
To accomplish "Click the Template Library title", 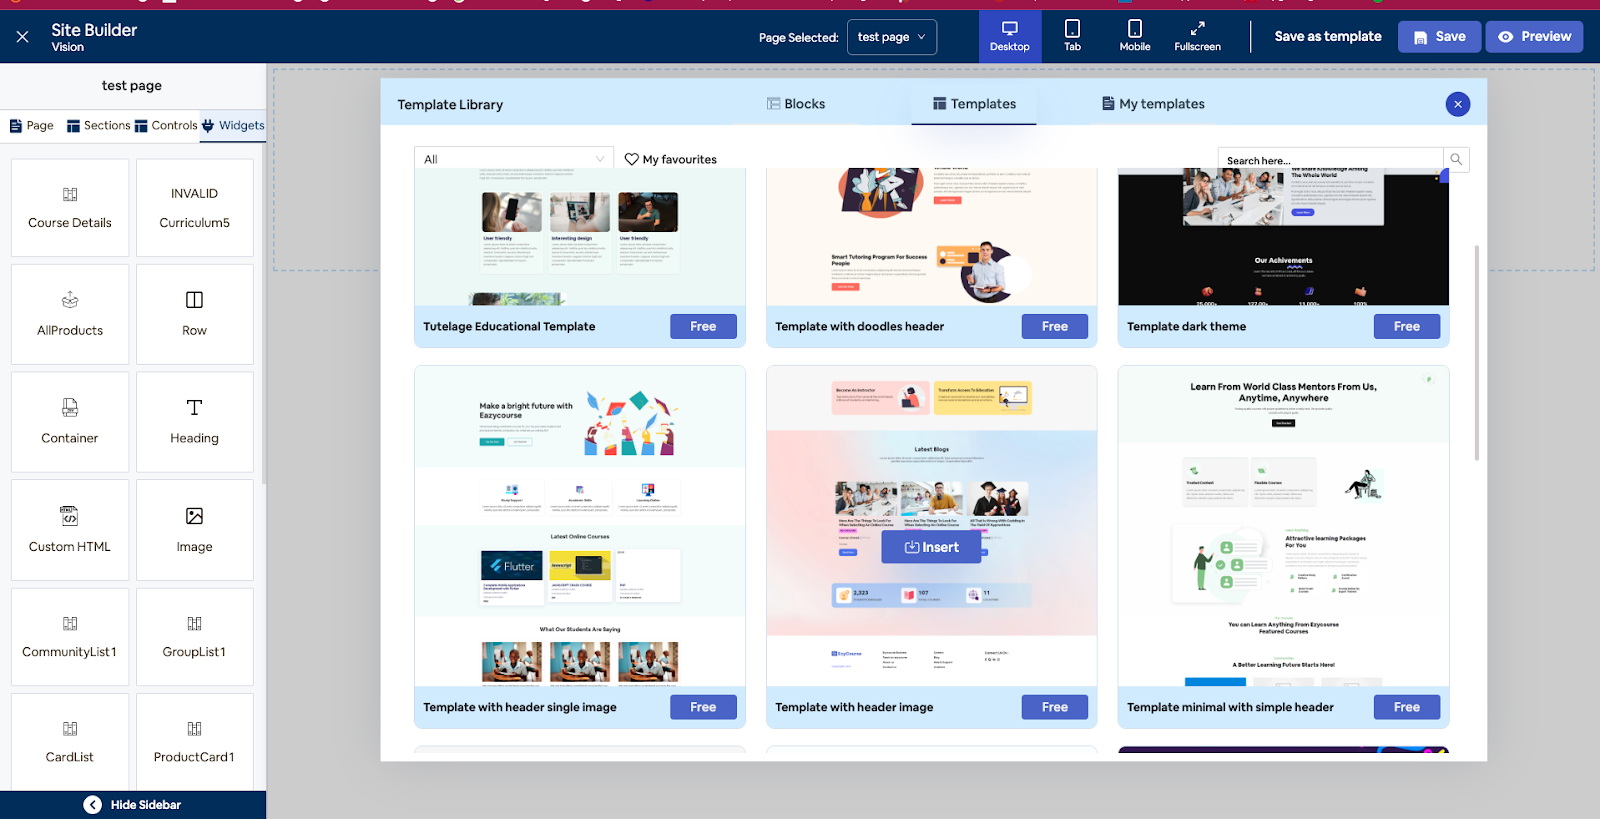I will pyautogui.click(x=450, y=104).
